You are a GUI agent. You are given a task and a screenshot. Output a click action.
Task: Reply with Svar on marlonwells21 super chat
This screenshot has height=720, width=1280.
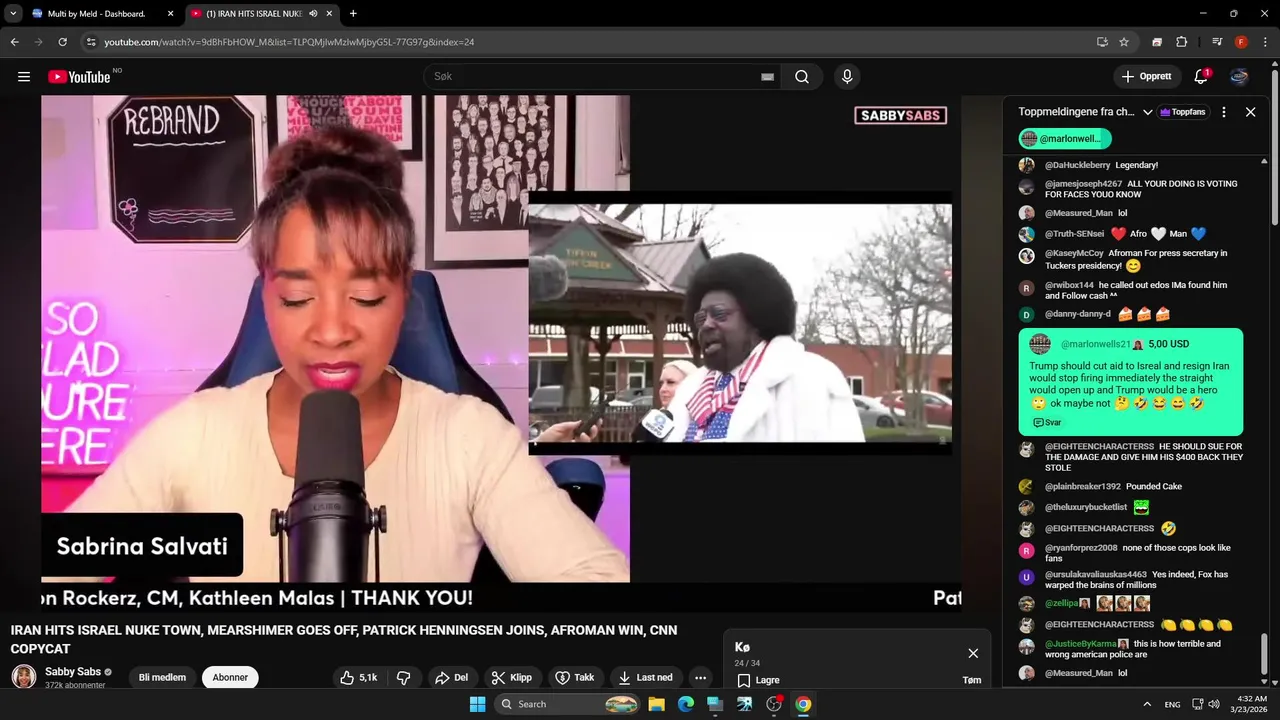pyautogui.click(x=1047, y=423)
